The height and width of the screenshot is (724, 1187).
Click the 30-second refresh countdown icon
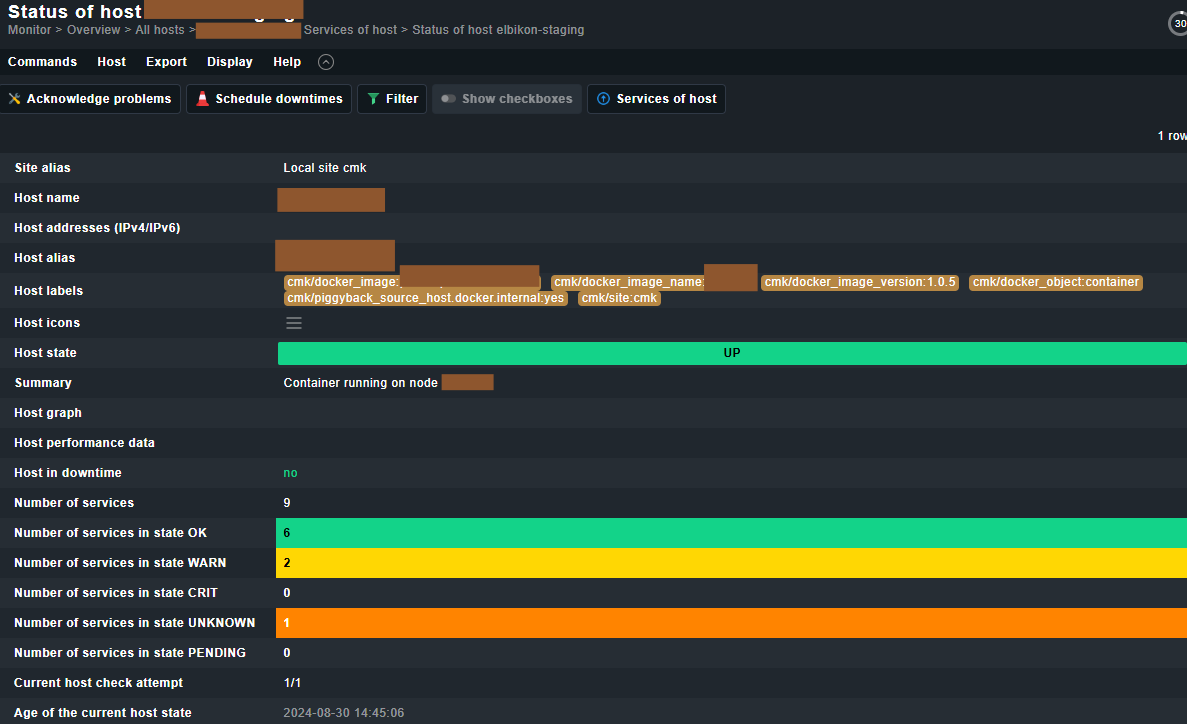coord(1178,23)
